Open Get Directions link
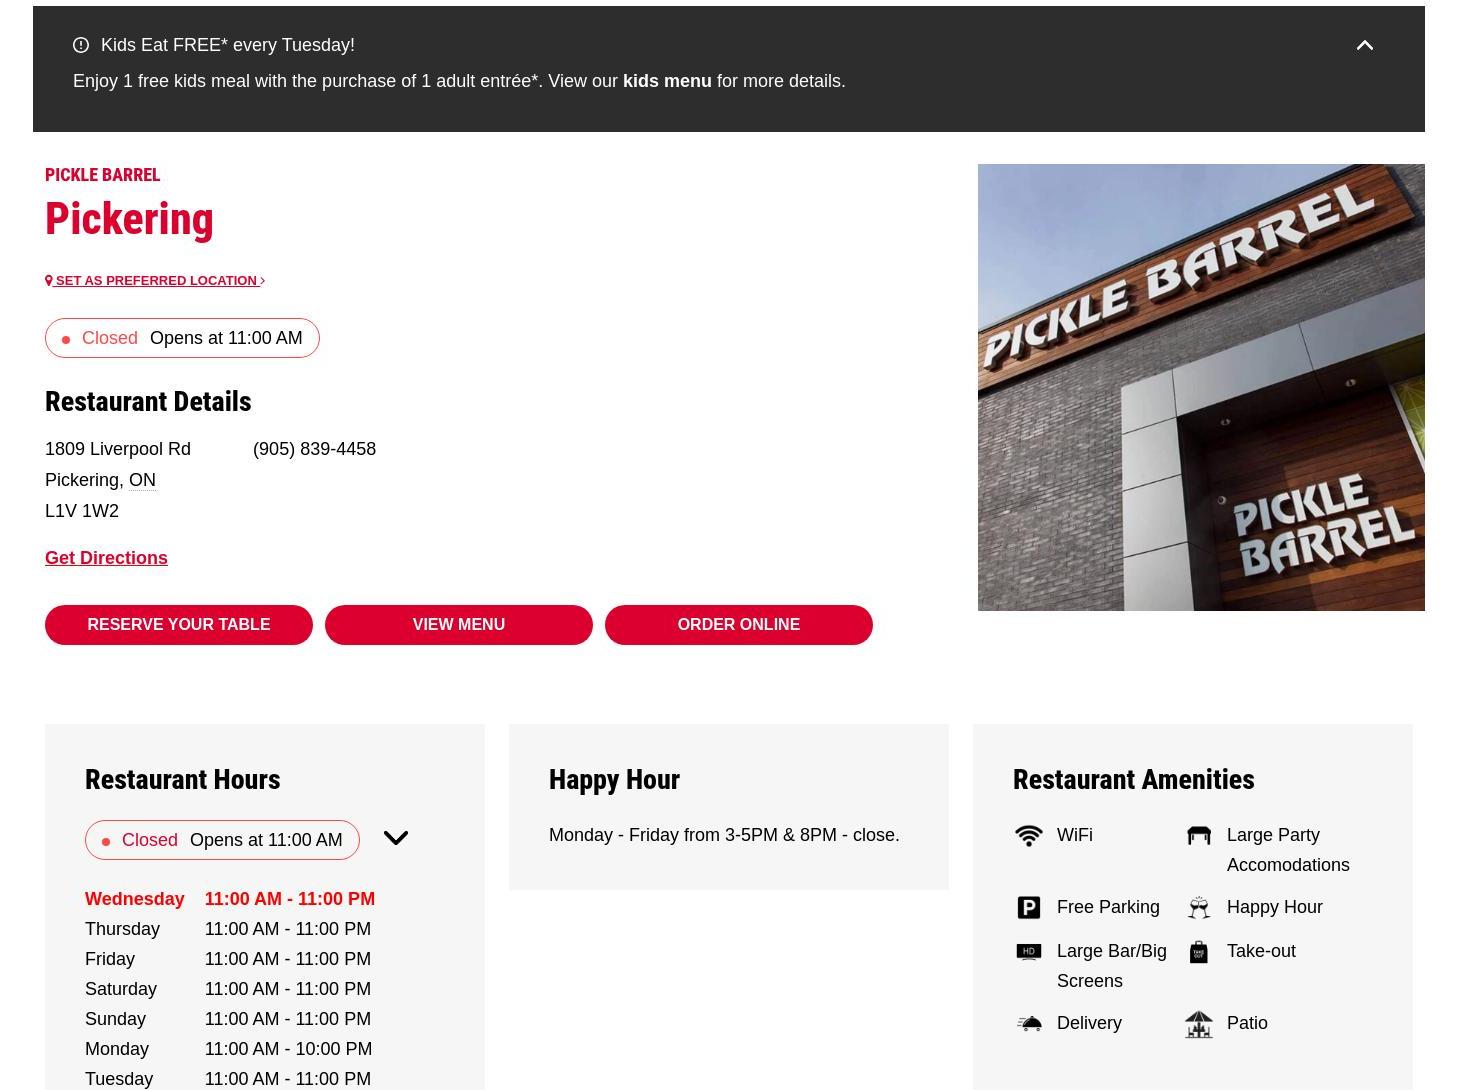The height and width of the screenshot is (1090, 1458). point(106,558)
